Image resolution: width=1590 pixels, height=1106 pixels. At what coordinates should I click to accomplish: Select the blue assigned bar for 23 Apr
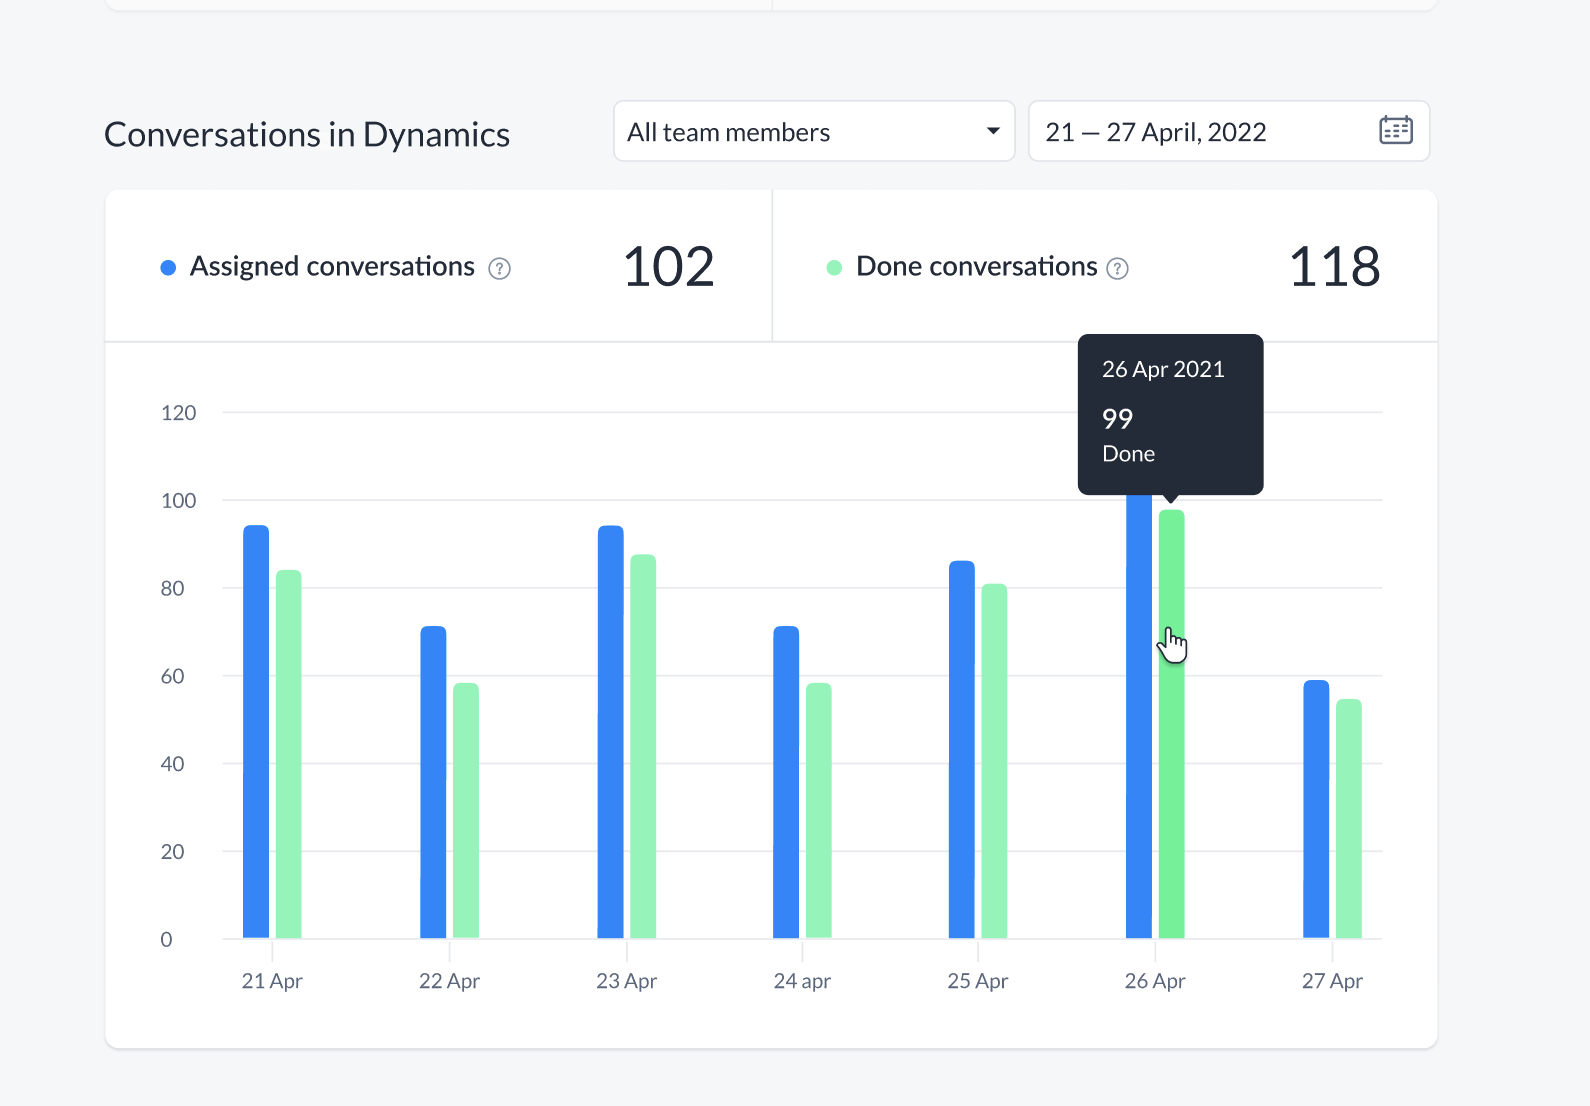click(610, 731)
